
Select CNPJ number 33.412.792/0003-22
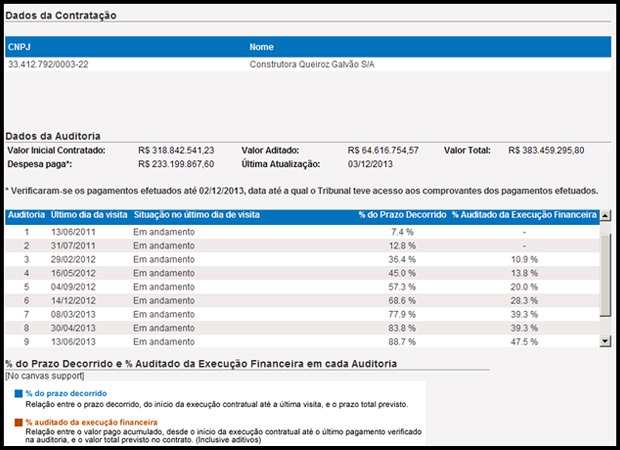[49, 64]
